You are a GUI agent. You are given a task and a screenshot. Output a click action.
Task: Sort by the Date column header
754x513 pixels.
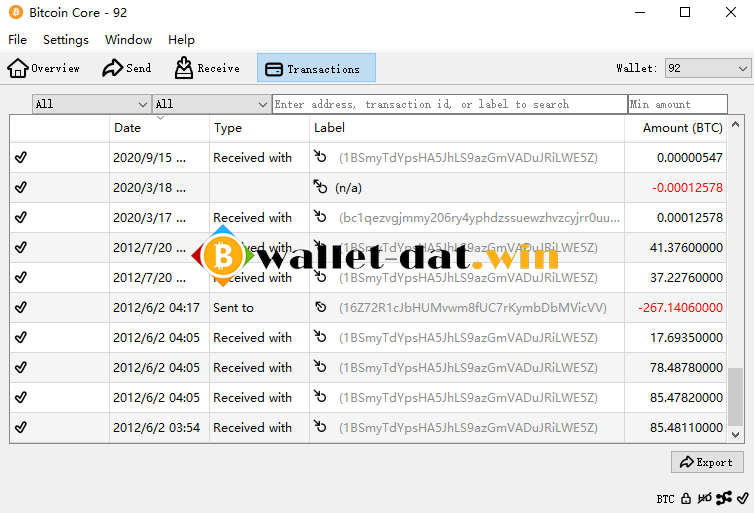[x=159, y=128]
